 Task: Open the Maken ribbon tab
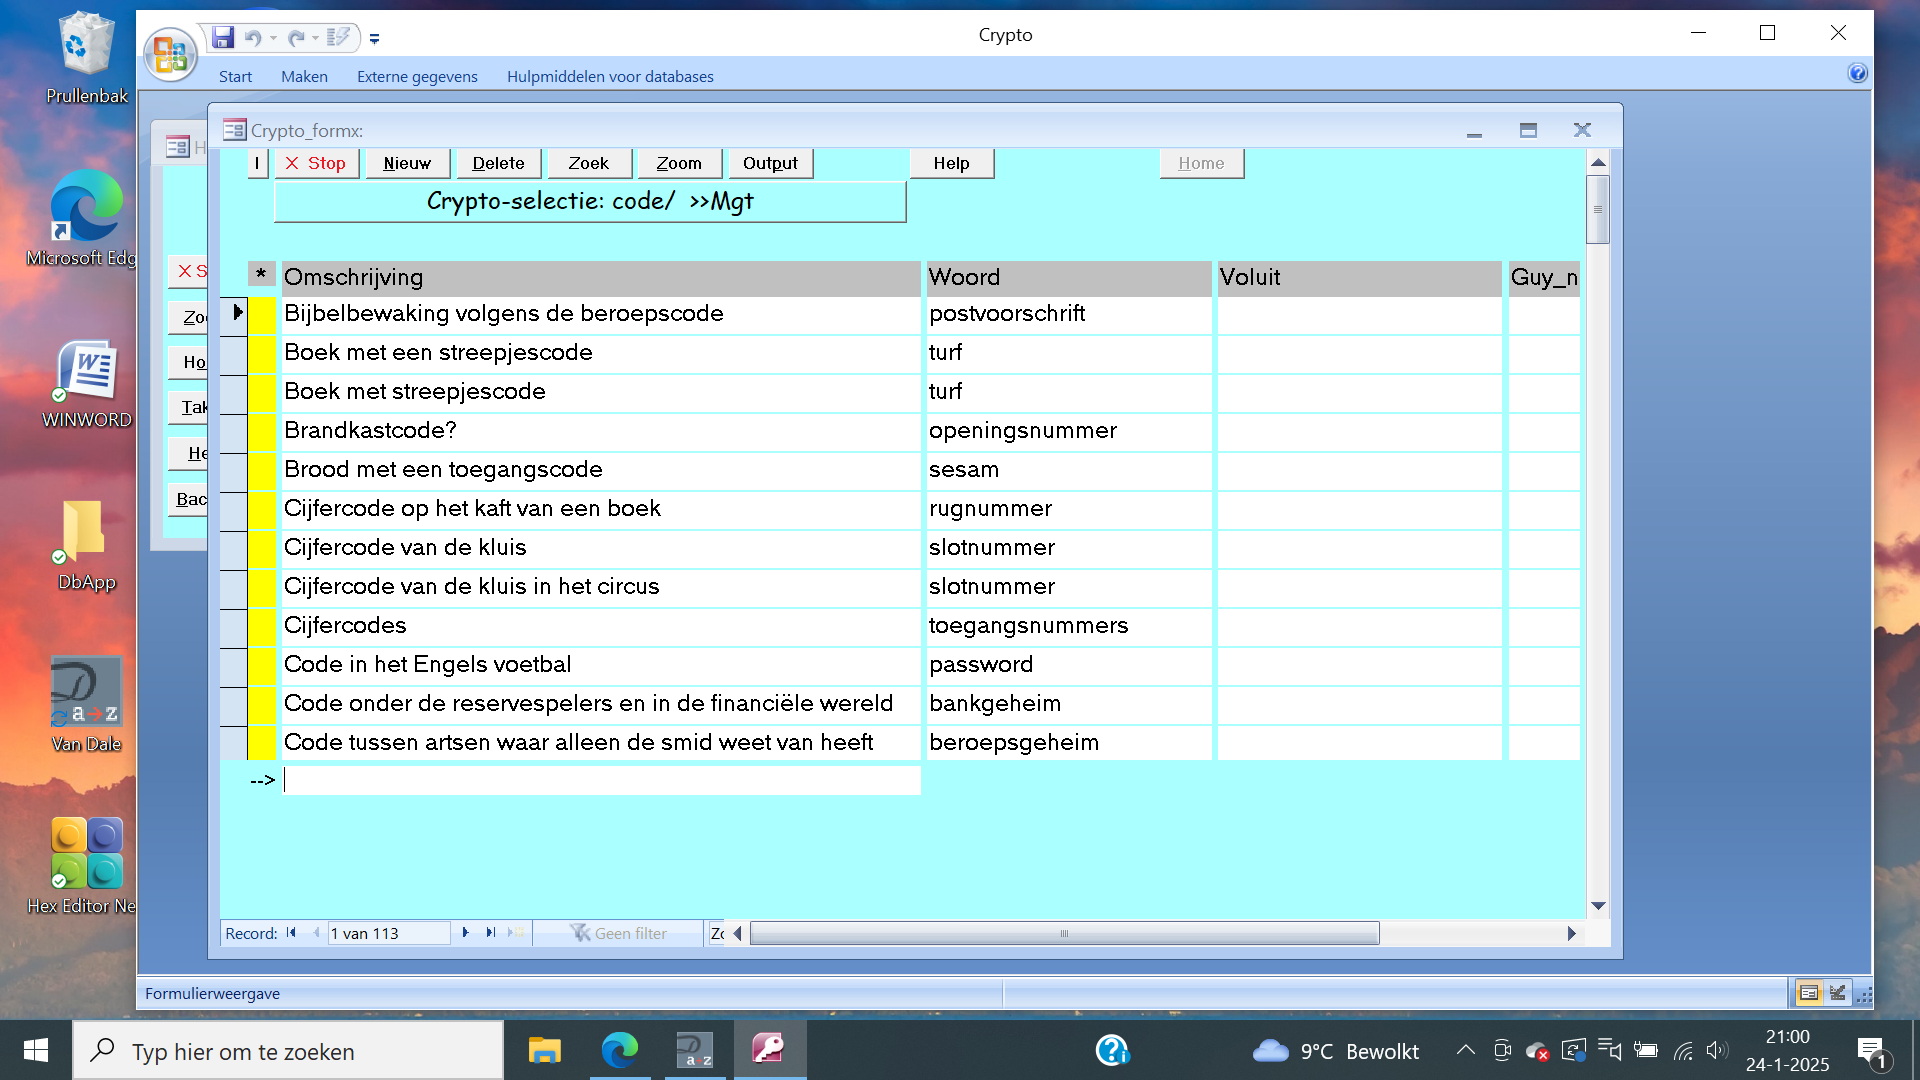pyautogui.click(x=304, y=76)
